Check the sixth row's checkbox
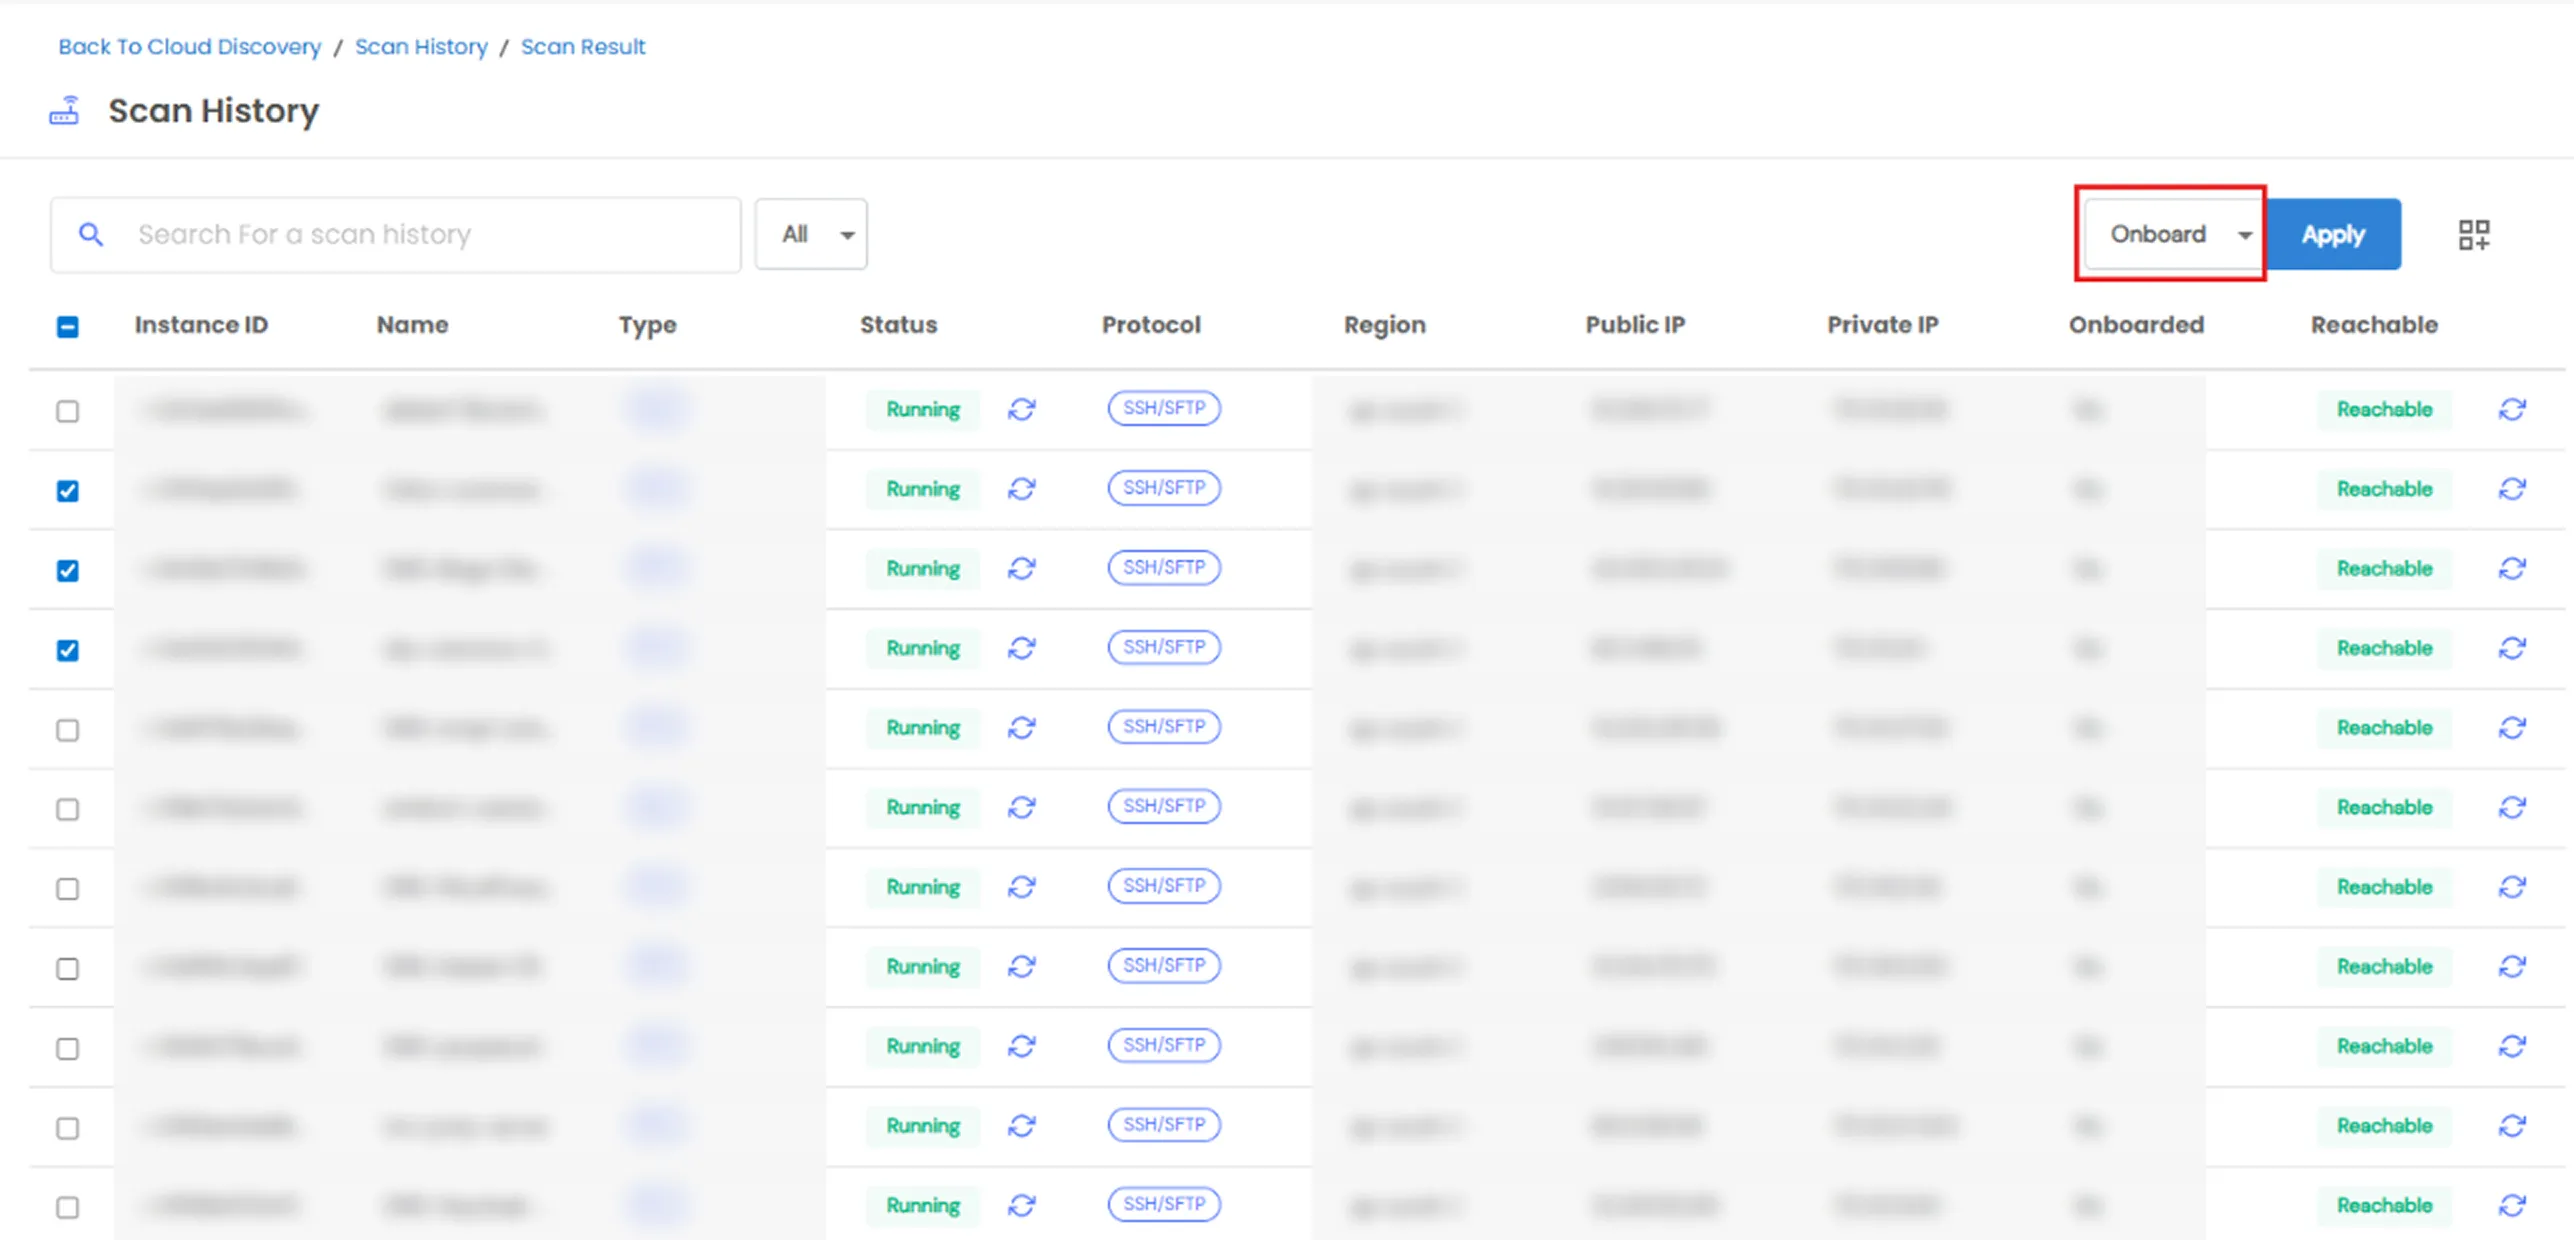This screenshot has width=2574, height=1240. point(67,809)
